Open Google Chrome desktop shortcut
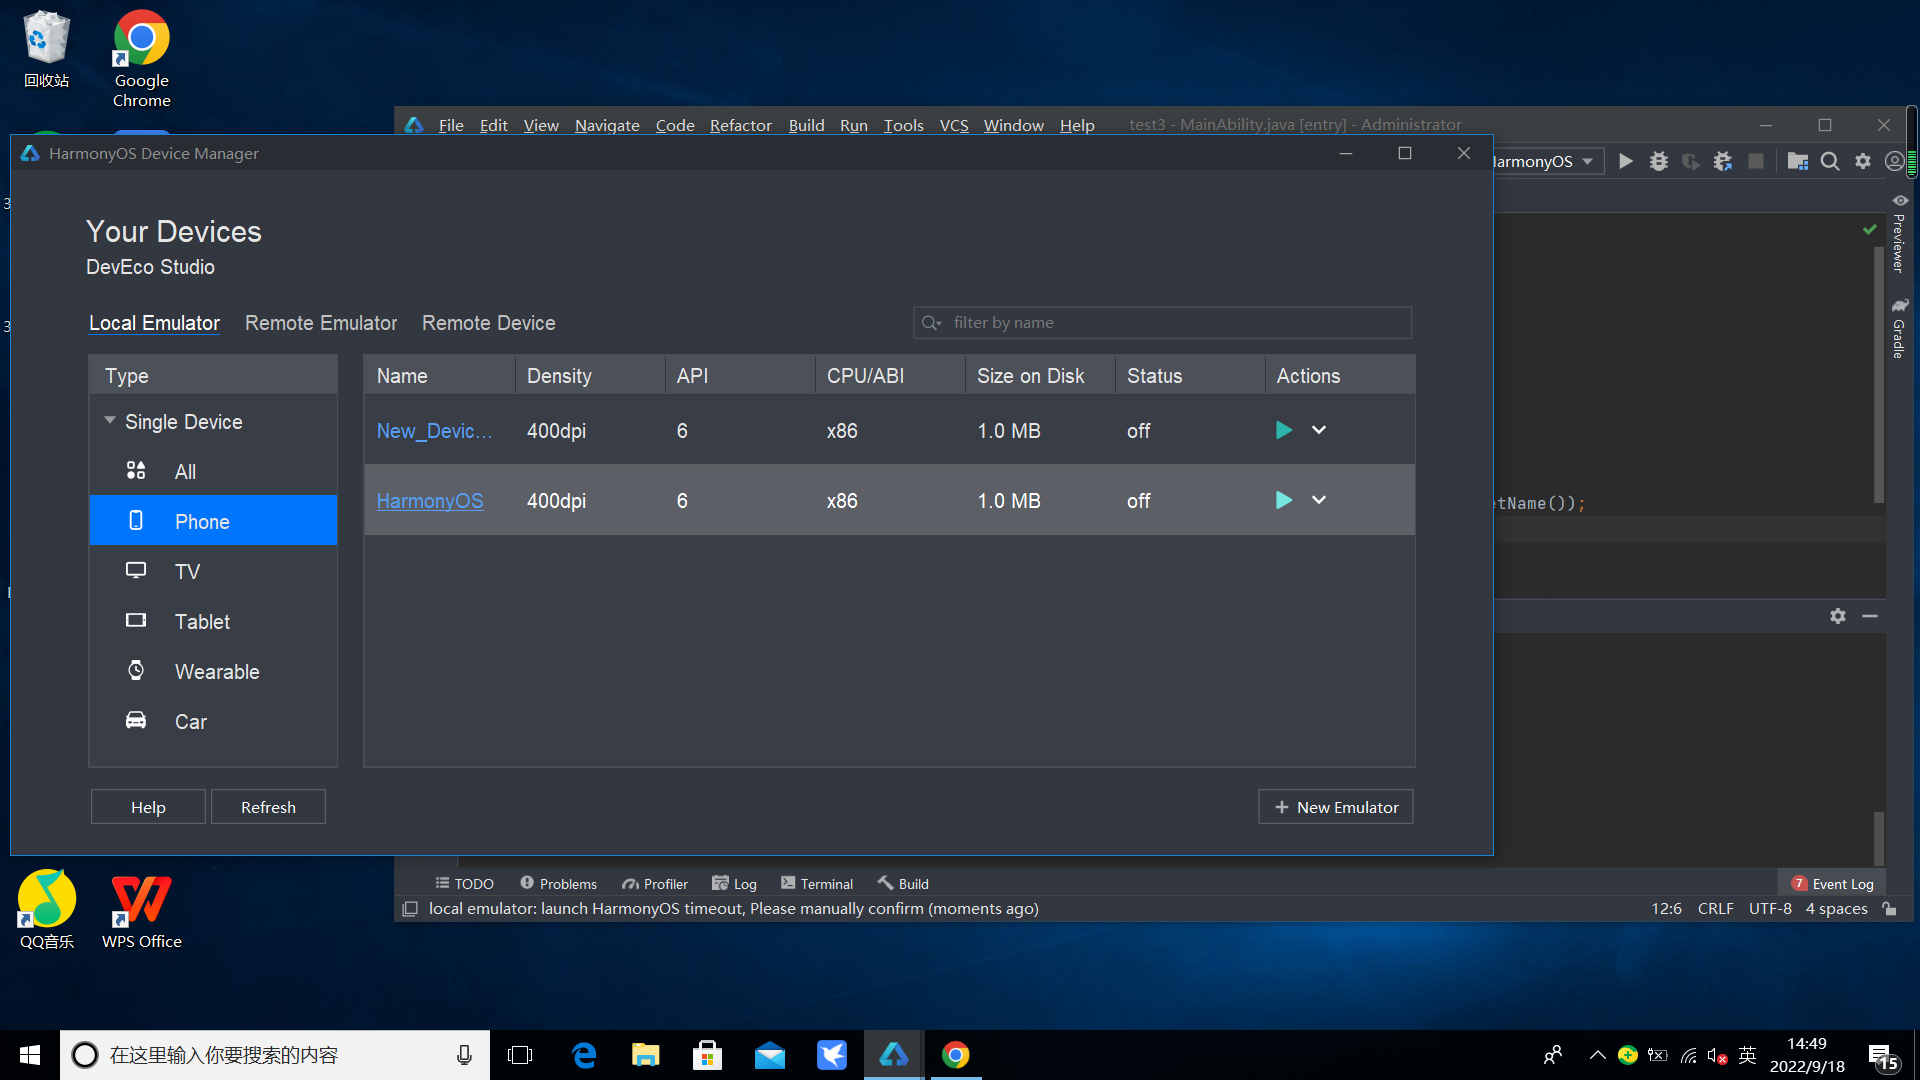The image size is (1920, 1080). [141, 59]
